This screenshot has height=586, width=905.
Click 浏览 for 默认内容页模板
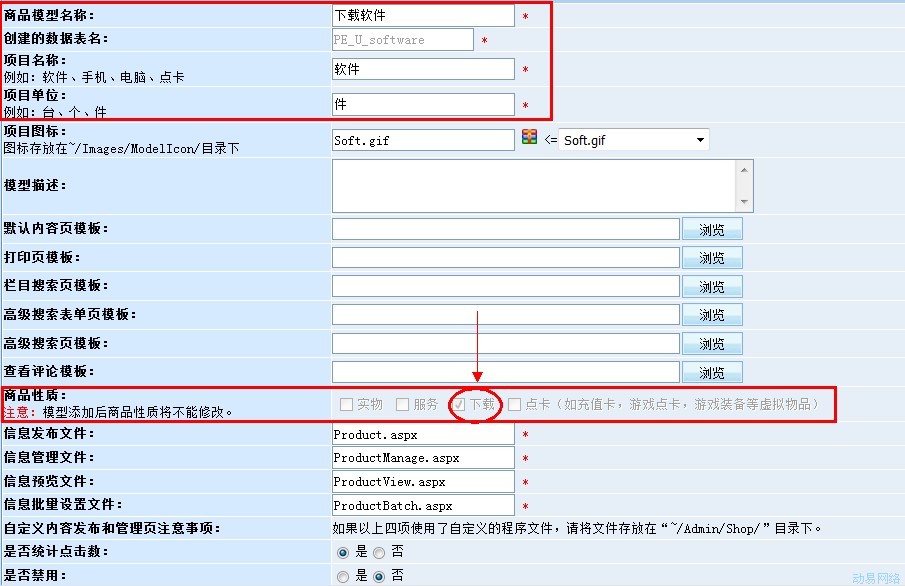click(712, 229)
